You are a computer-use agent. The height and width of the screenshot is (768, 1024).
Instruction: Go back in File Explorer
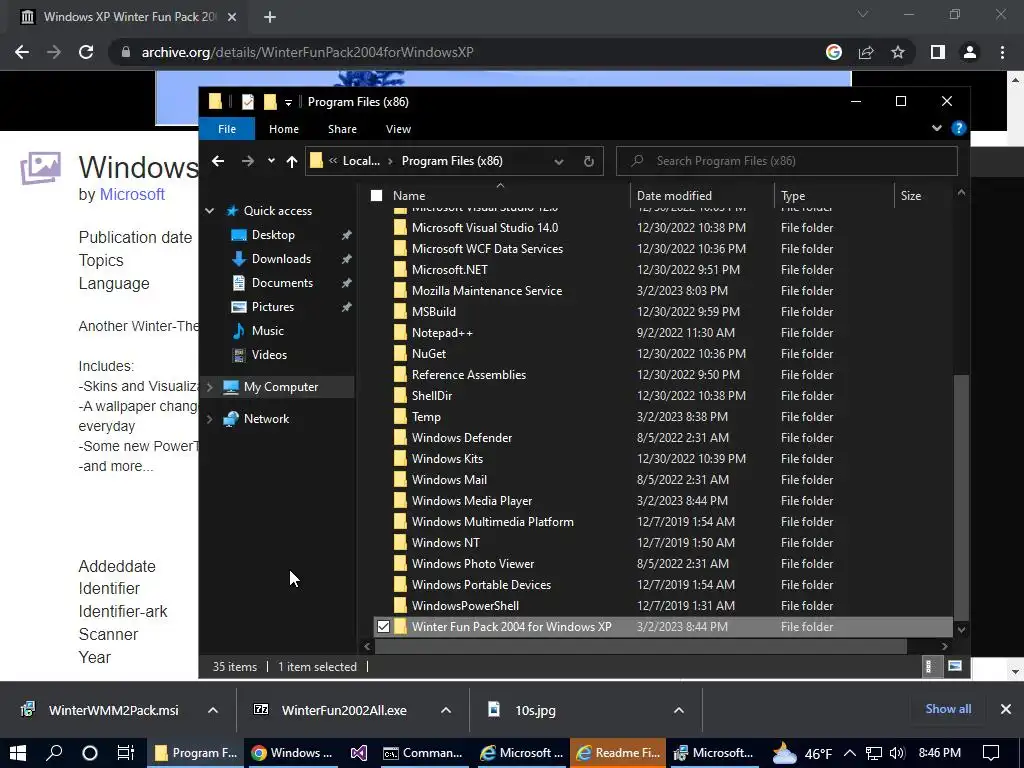[218, 161]
